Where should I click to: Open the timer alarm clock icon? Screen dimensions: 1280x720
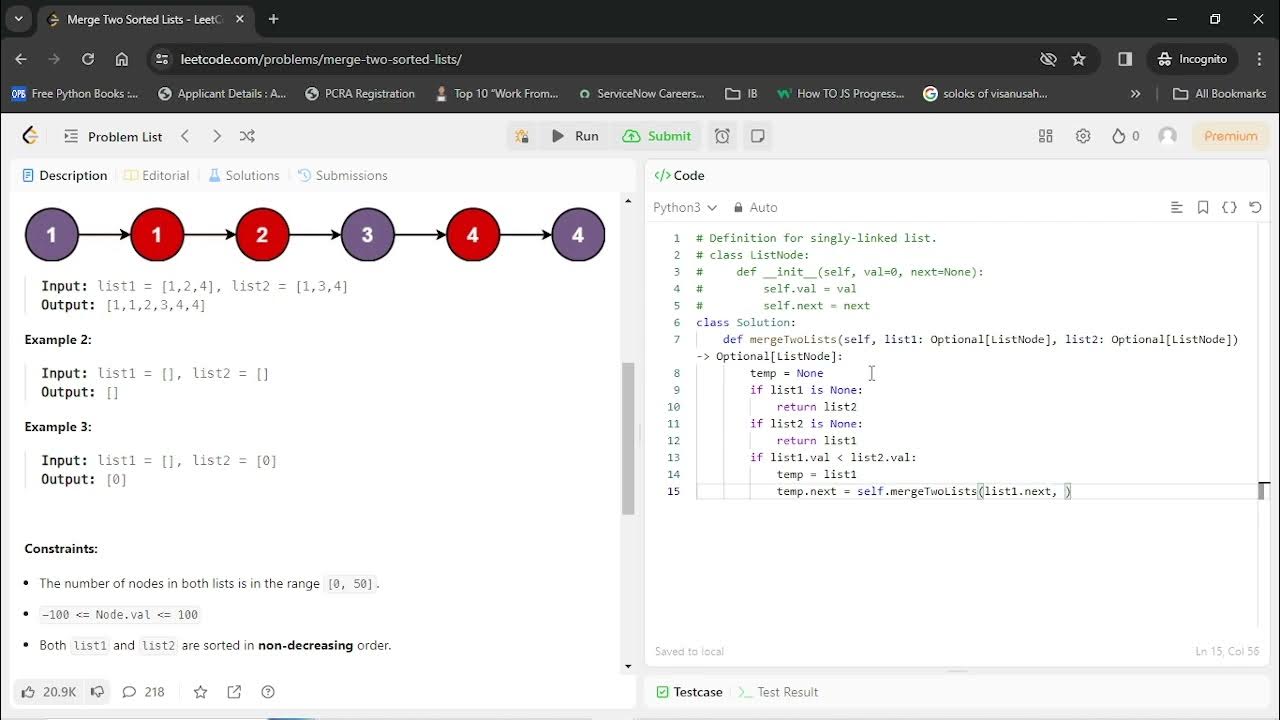tap(722, 136)
